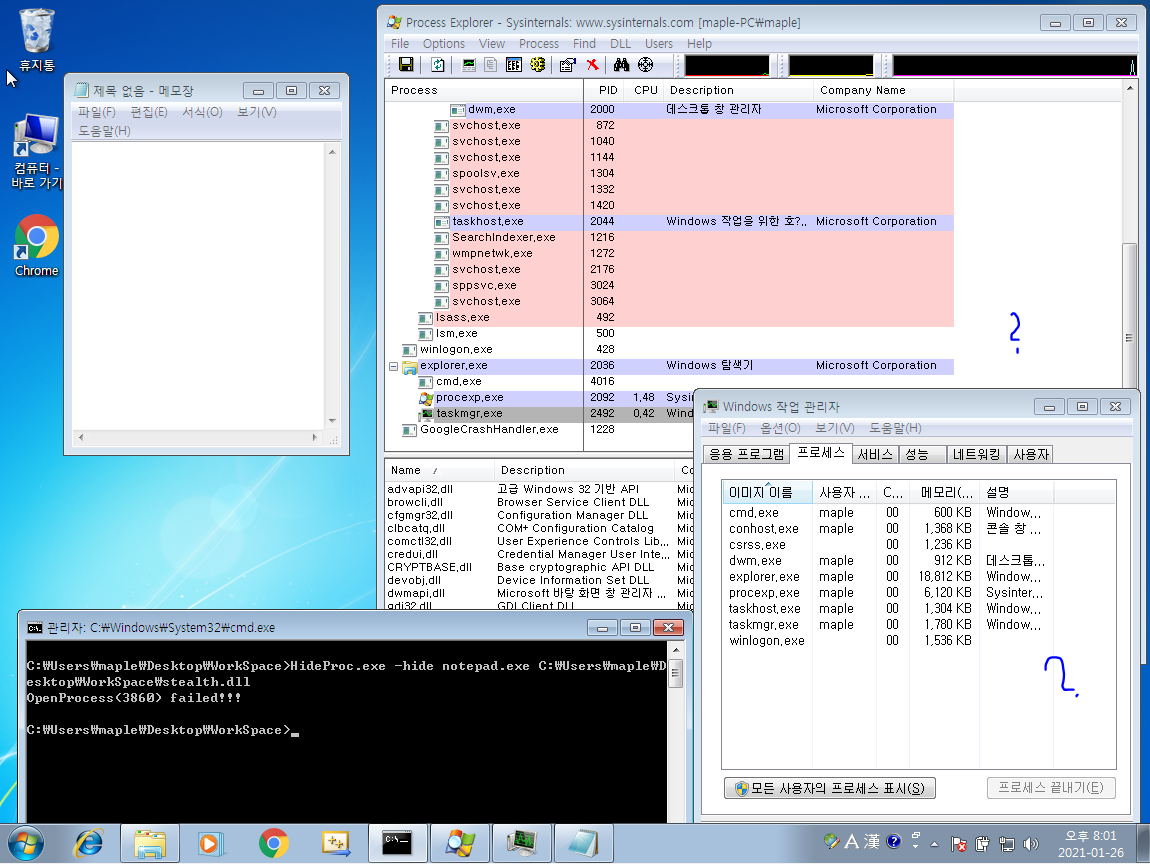Open Windows Explorer folder taskbar icon

(150, 843)
